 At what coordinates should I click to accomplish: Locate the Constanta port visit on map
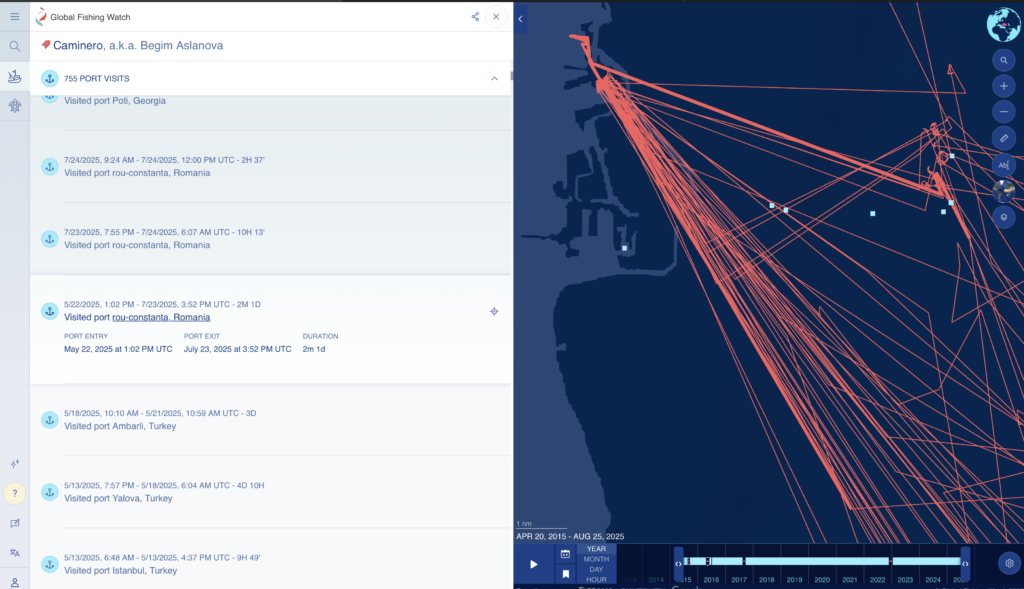pyautogui.click(x=494, y=311)
